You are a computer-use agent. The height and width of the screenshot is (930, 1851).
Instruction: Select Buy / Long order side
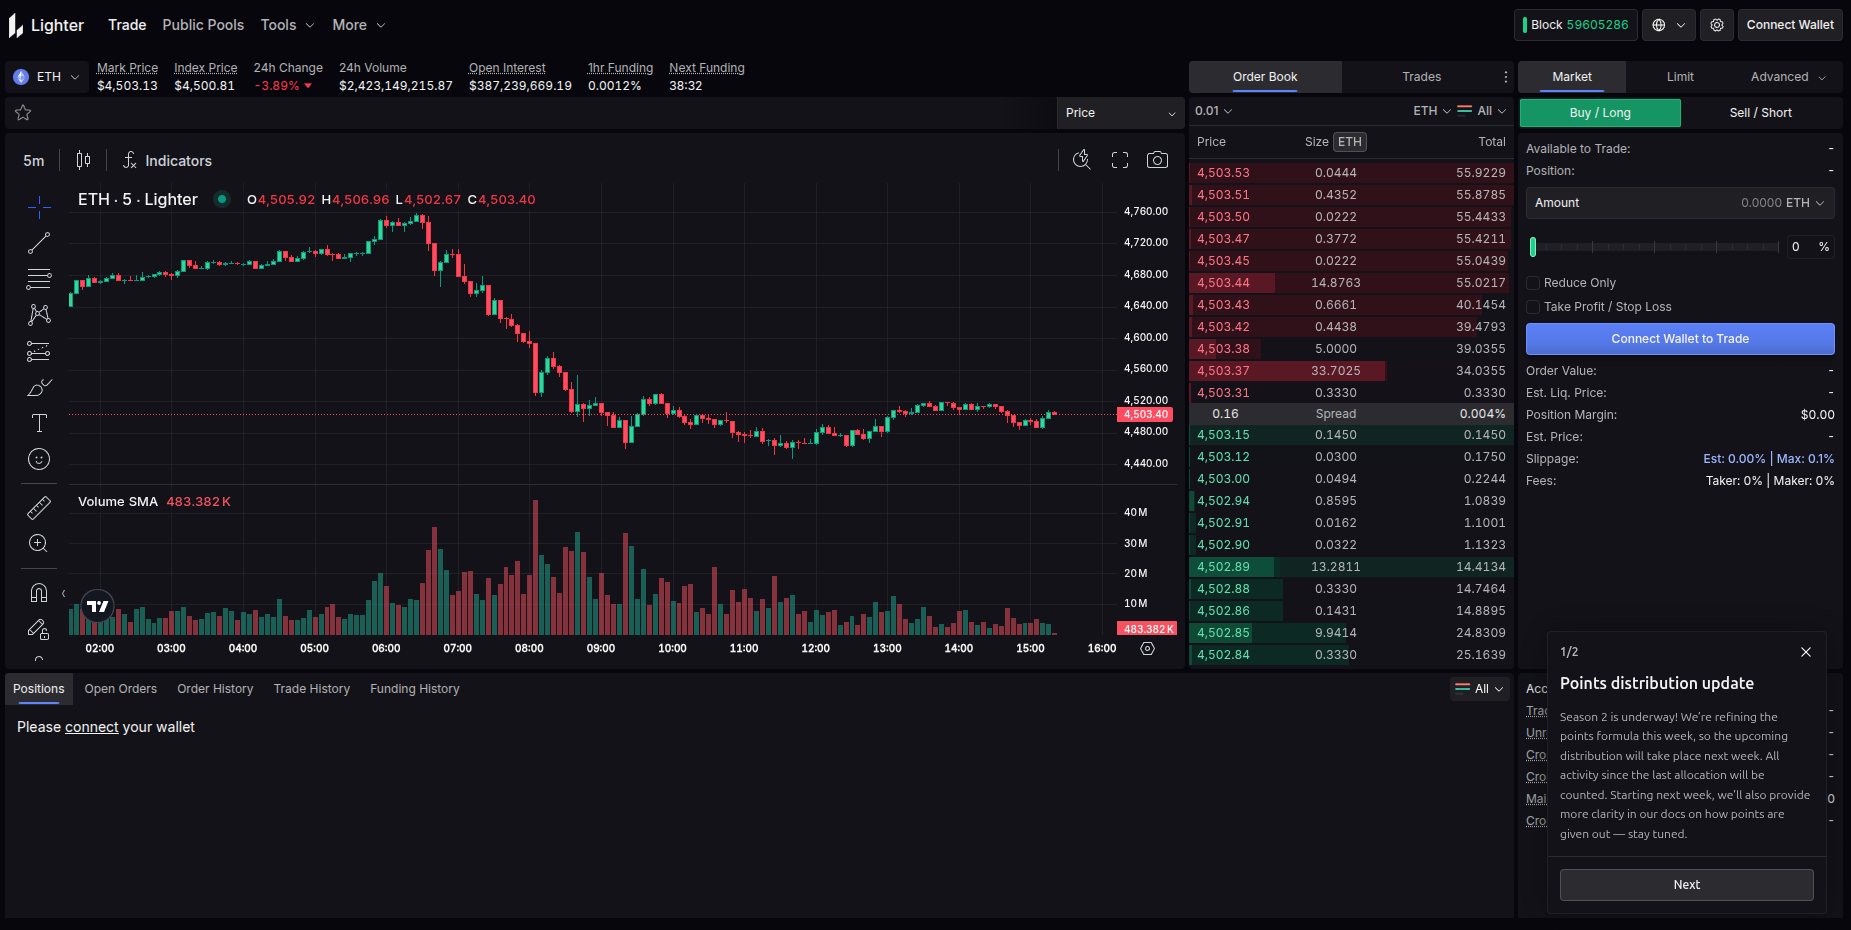1600,113
